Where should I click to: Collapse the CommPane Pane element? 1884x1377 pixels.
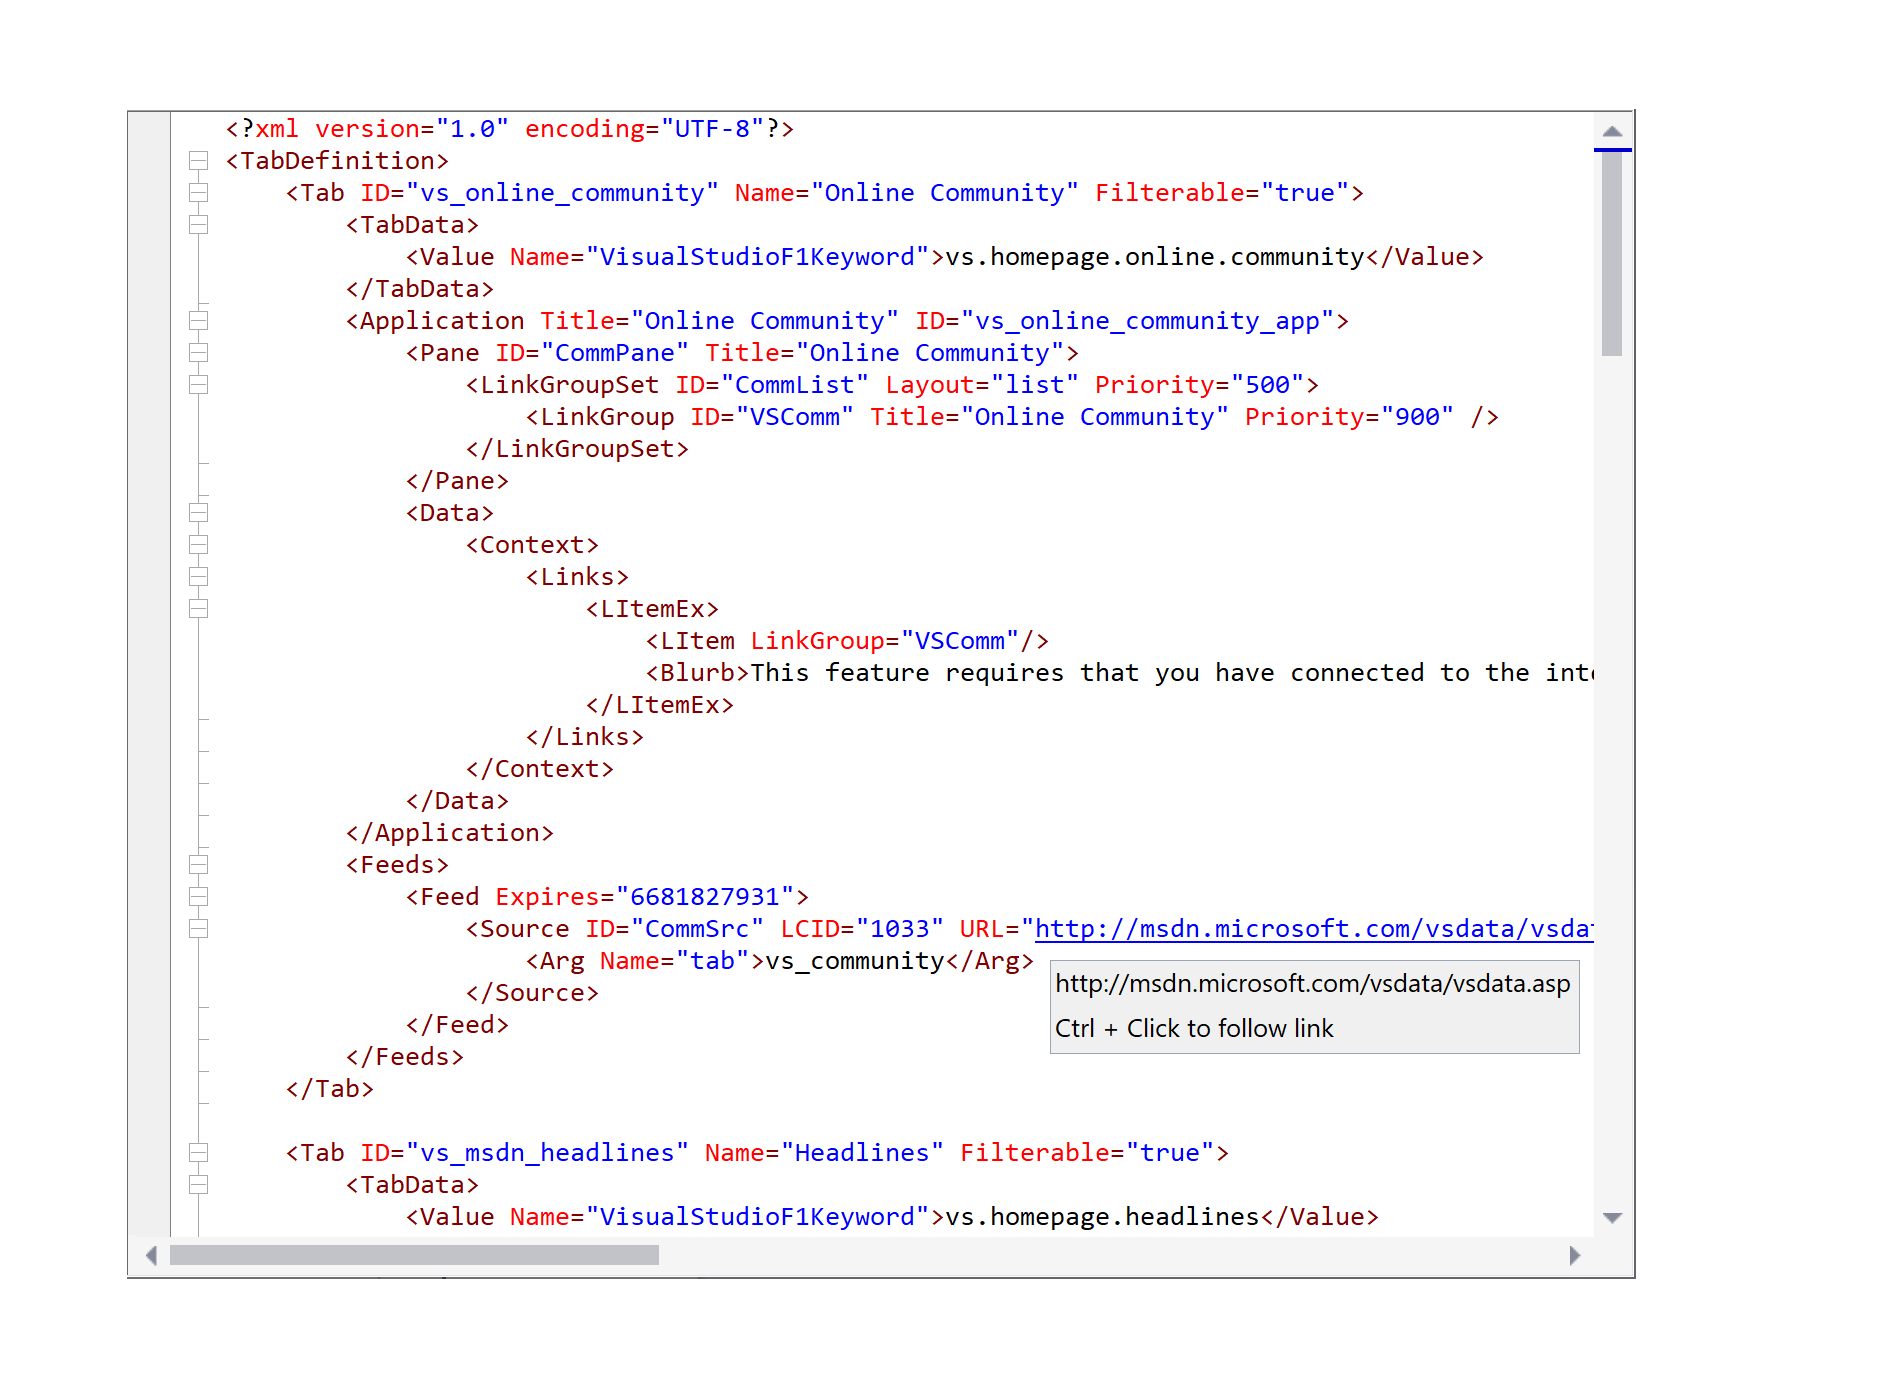coord(199,352)
